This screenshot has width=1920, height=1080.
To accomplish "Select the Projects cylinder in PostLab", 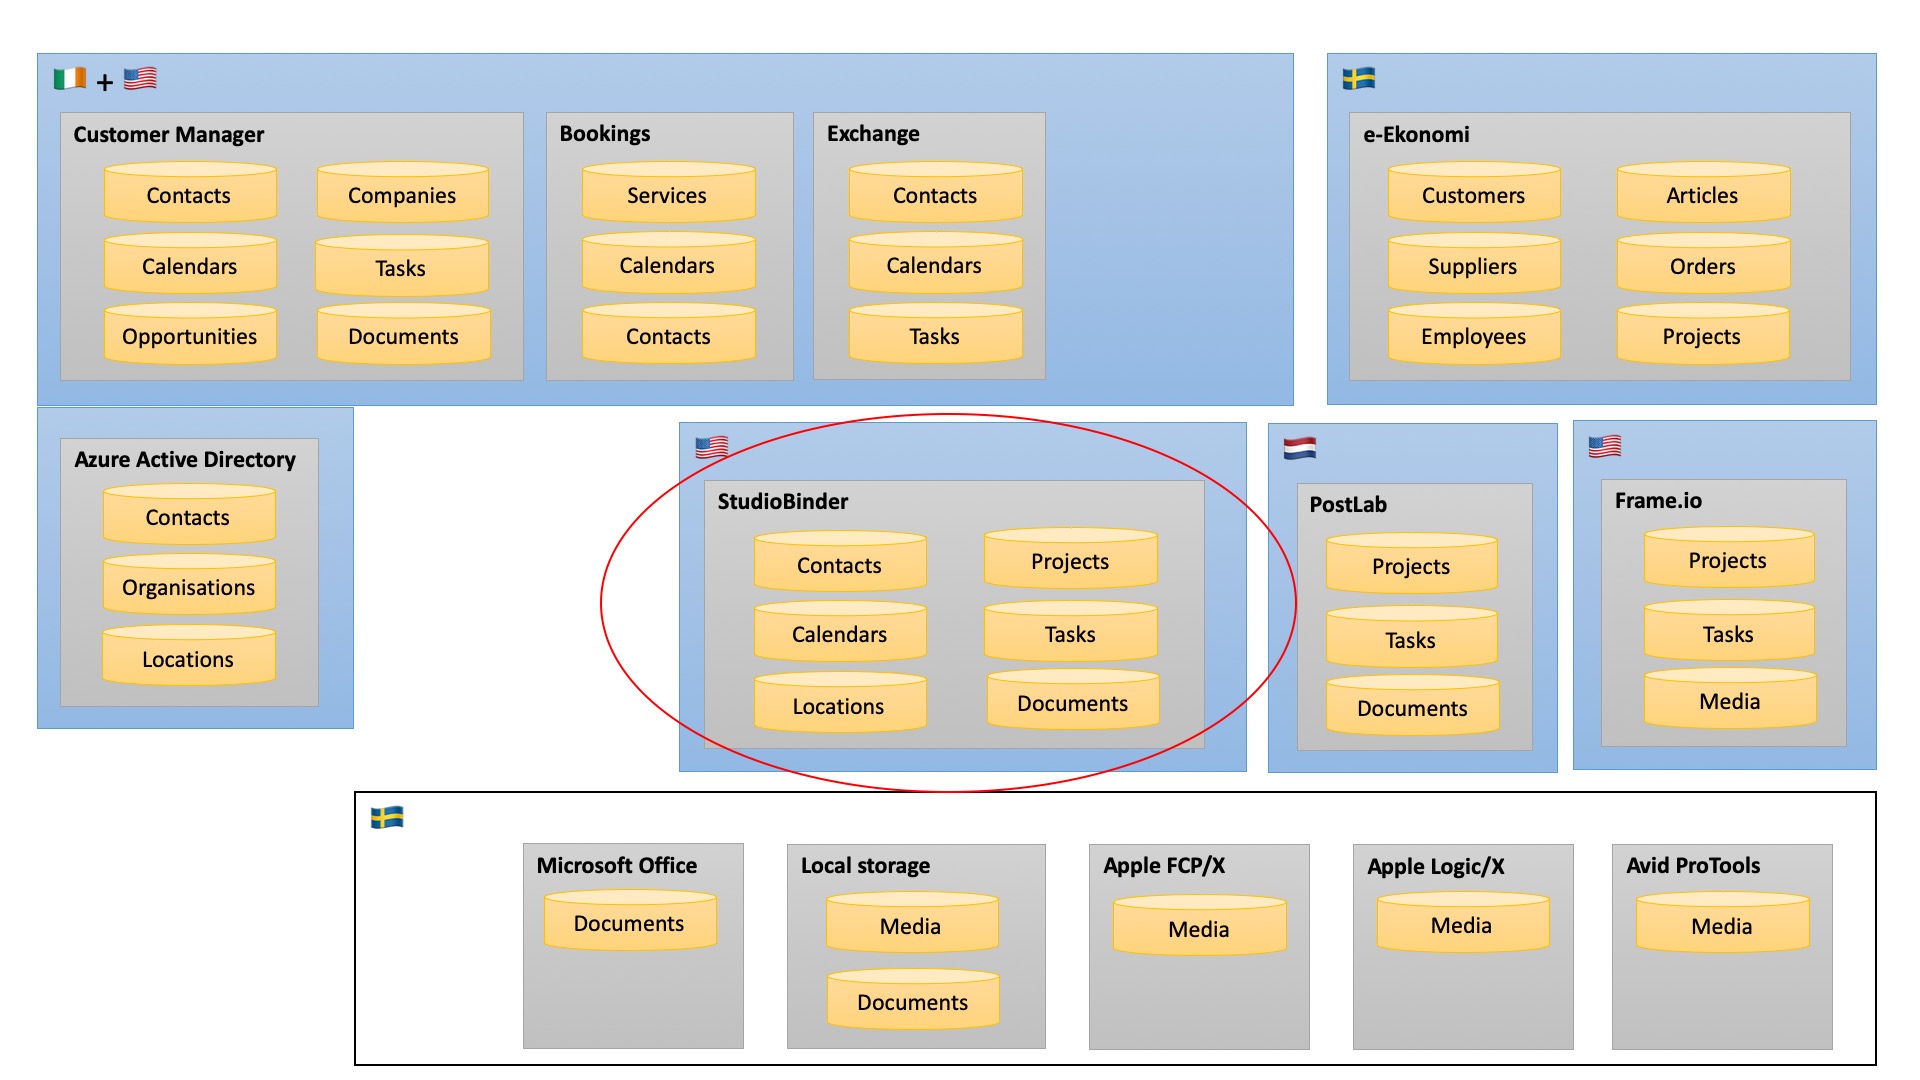I will coord(1412,563).
